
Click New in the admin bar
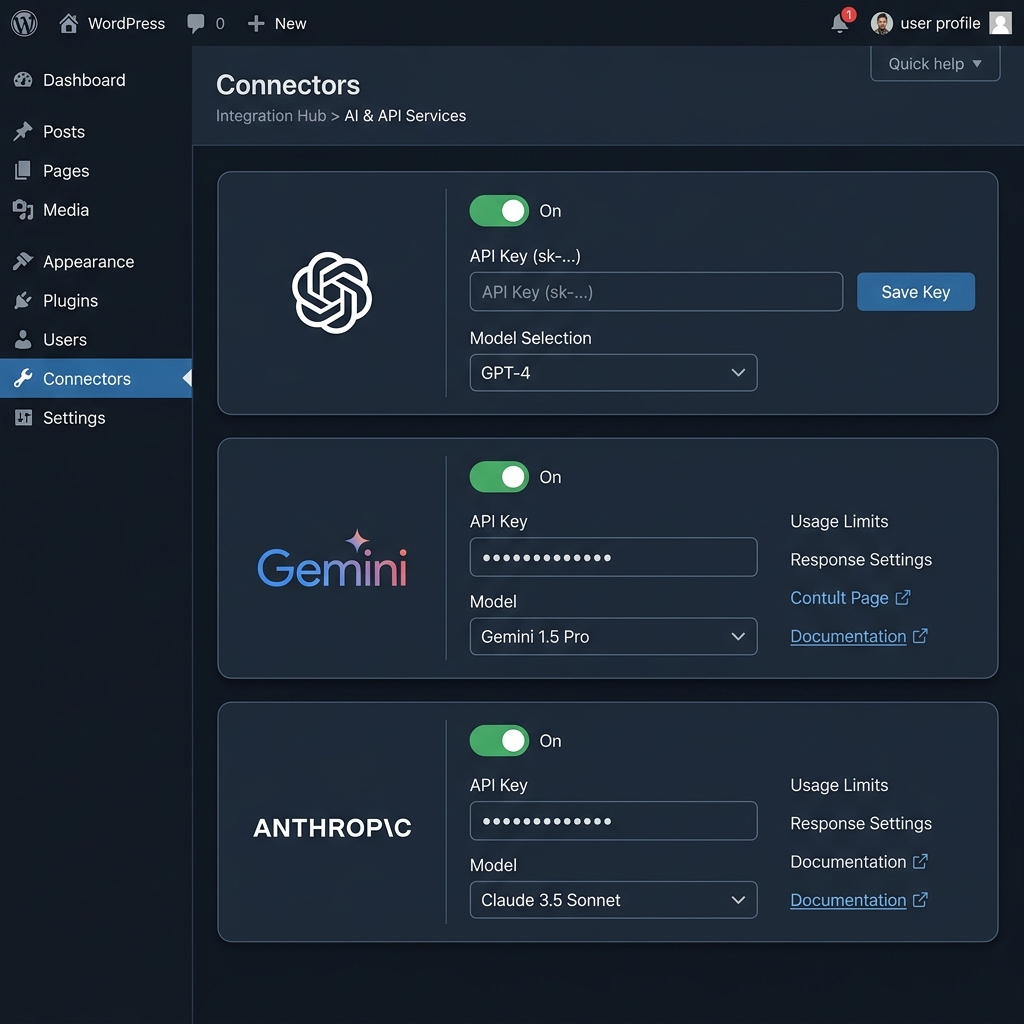pyautogui.click(x=290, y=24)
